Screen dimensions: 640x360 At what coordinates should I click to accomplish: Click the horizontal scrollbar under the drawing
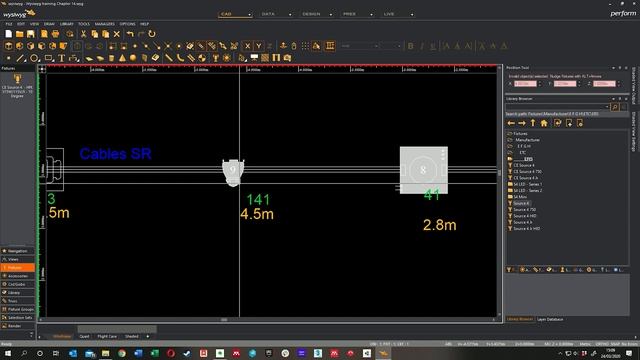click(x=269, y=320)
